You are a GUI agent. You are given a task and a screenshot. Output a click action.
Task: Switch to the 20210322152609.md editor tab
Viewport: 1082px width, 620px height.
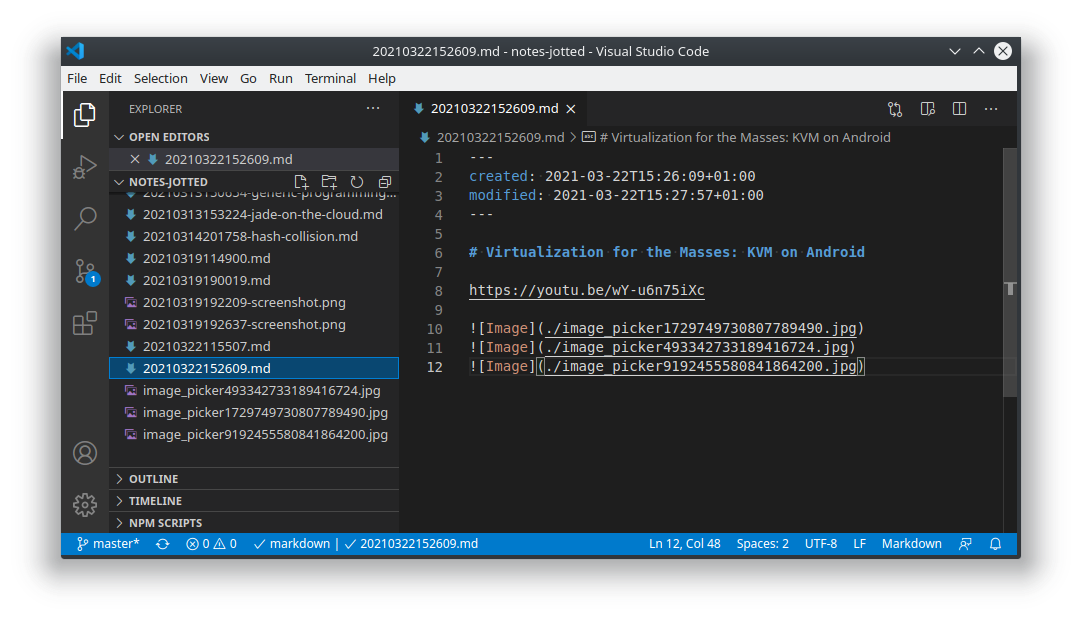click(x=493, y=109)
